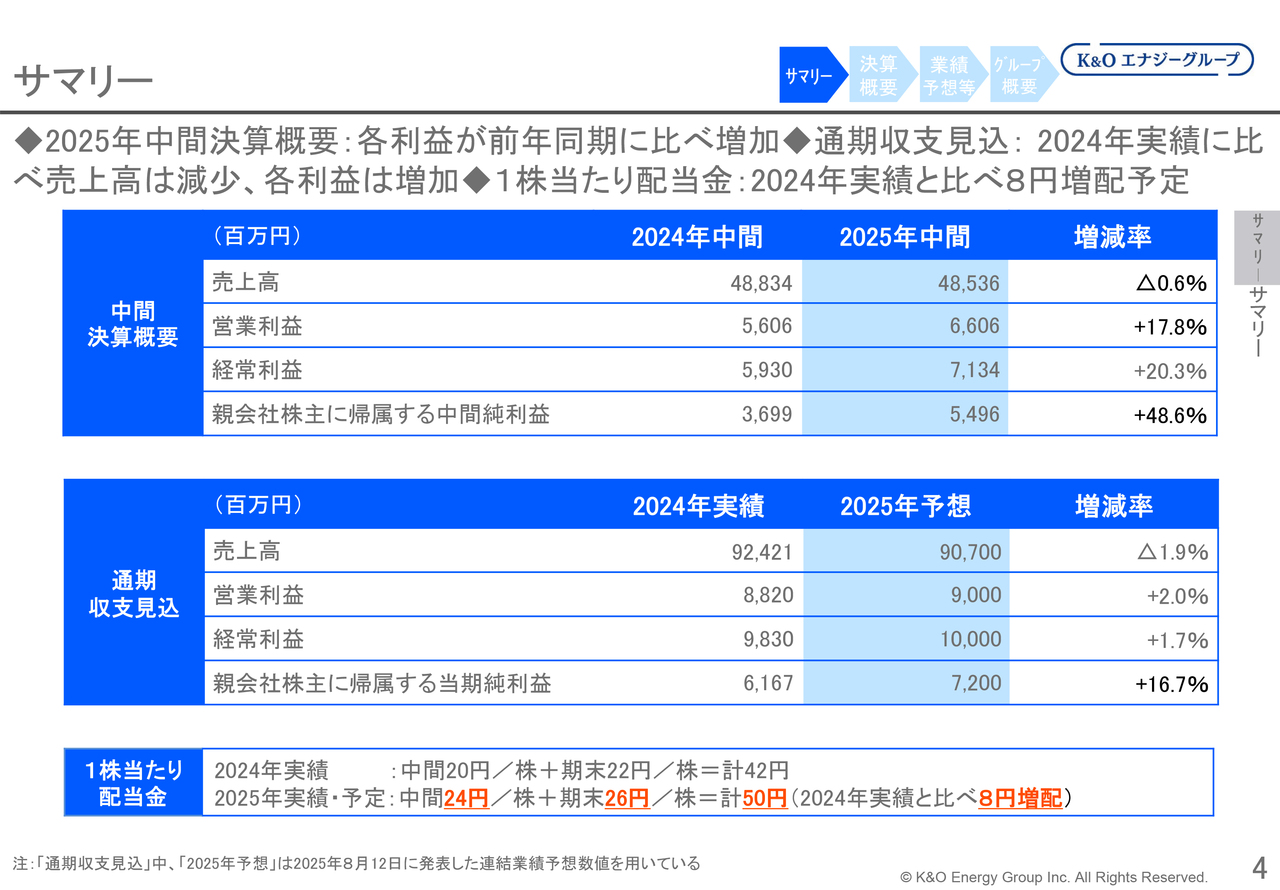Open the 2024年中間 header selector

(x=698, y=236)
